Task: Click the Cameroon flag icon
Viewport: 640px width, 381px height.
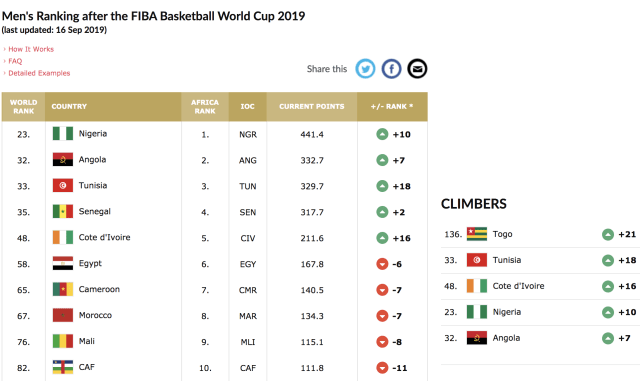Action: (x=63, y=289)
